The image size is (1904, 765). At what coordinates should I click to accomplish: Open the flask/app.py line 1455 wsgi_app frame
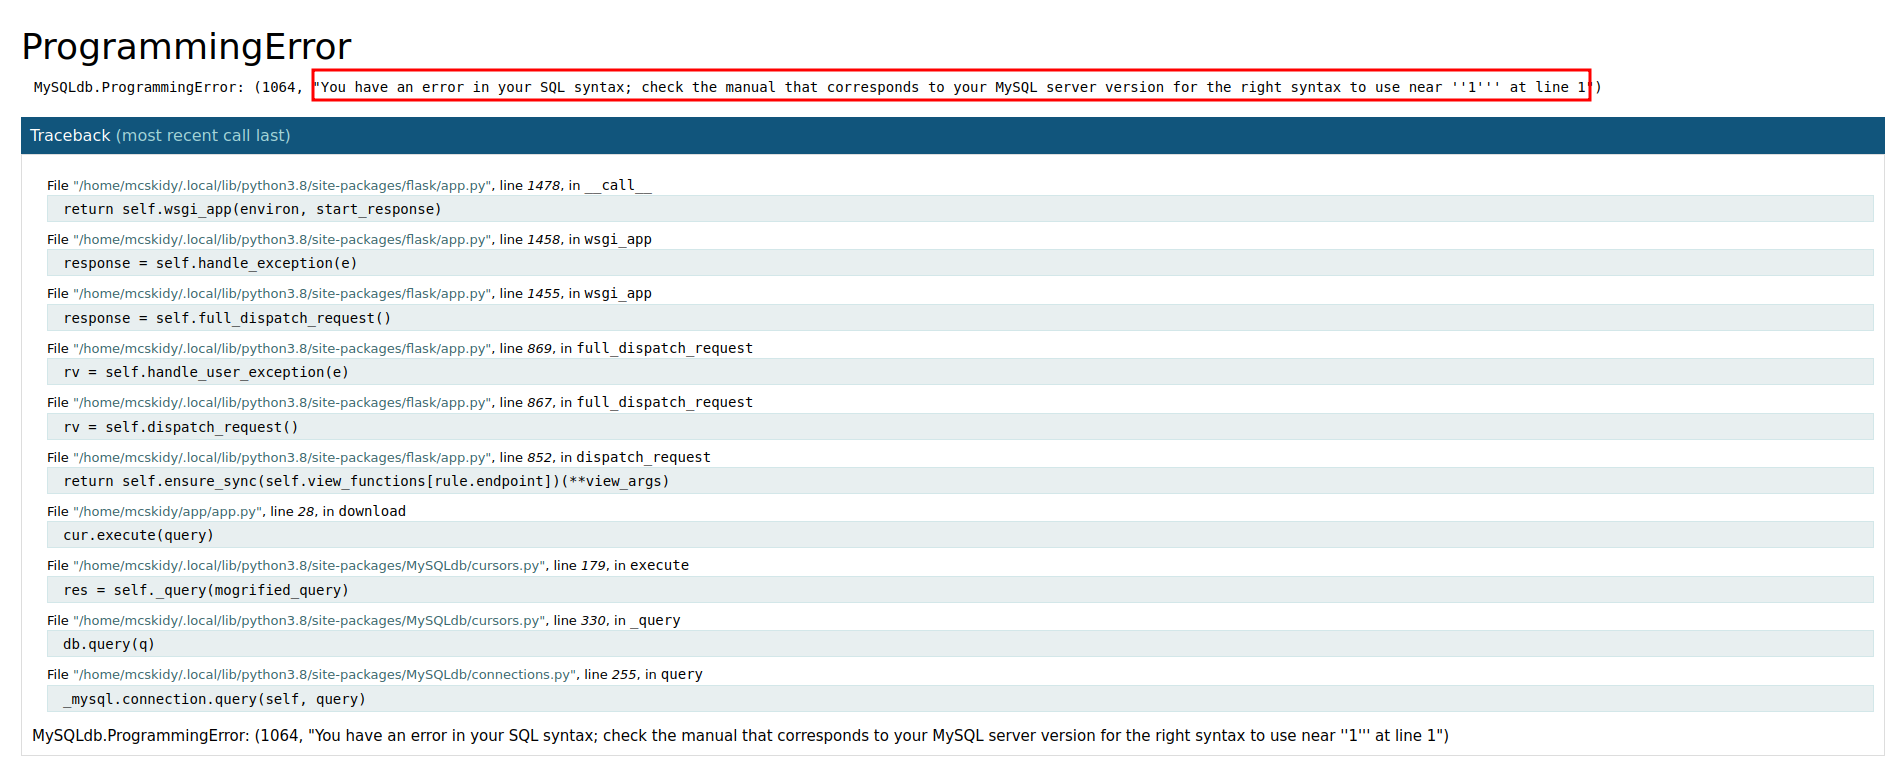349,293
